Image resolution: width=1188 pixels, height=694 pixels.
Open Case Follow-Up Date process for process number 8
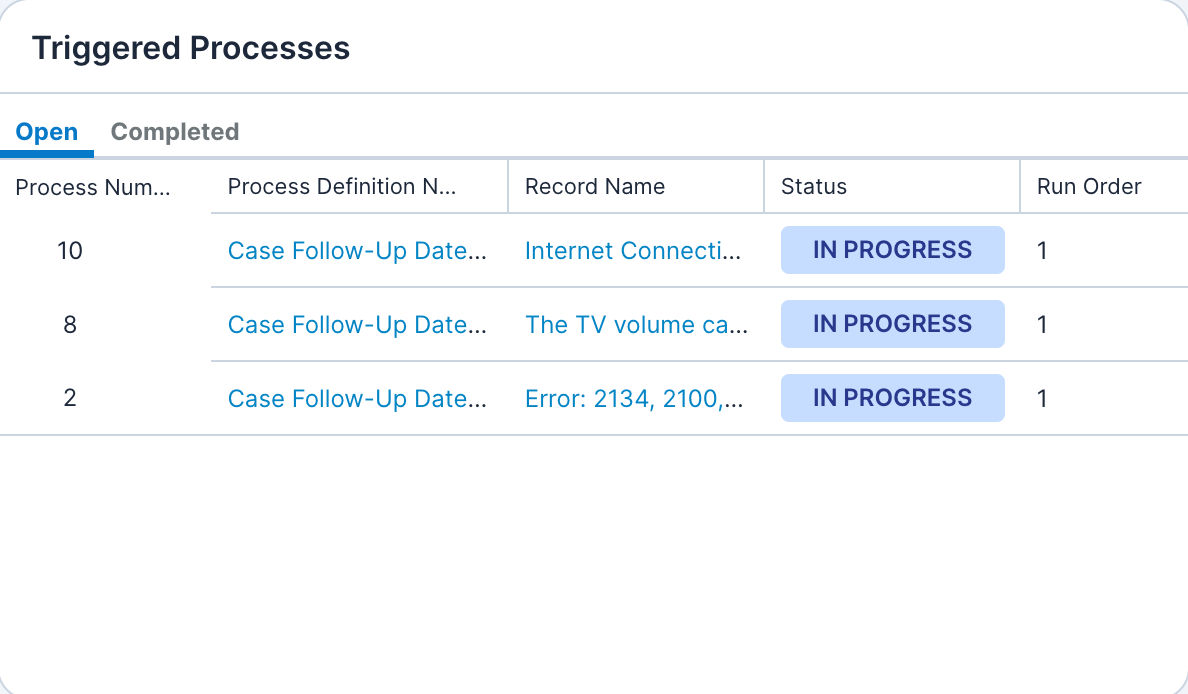[x=358, y=324]
